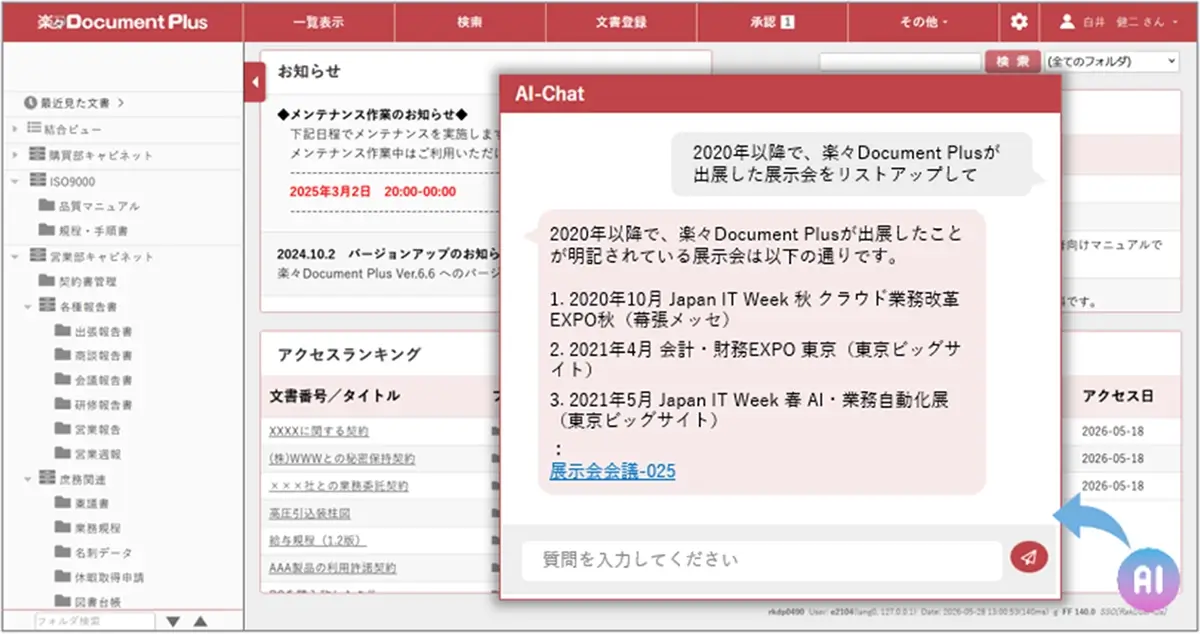Collapse the ISO9000 tree node arrow
Screen dimensions: 1200x634
[x=16, y=181]
